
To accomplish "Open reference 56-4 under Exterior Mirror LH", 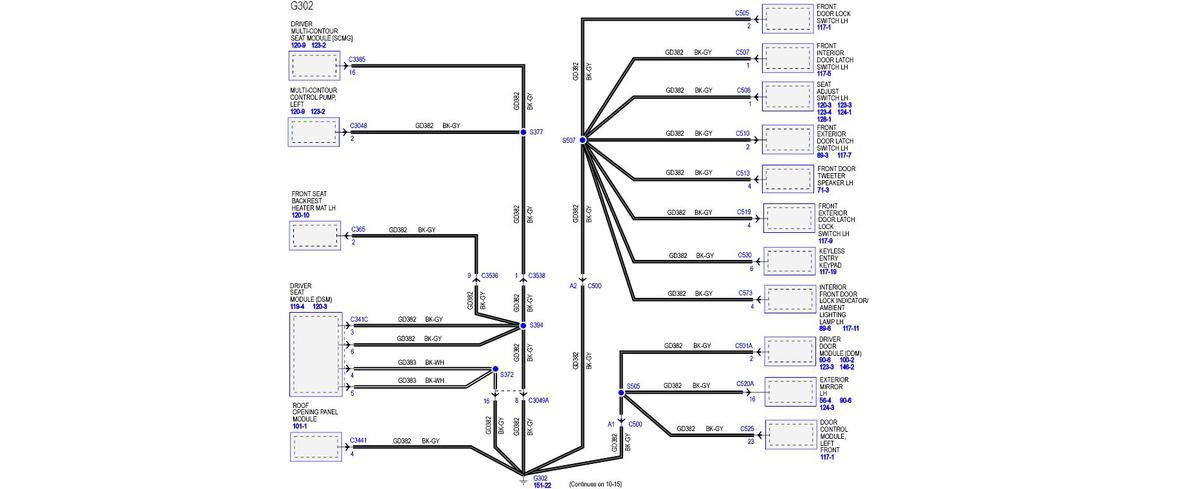I will pos(824,400).
